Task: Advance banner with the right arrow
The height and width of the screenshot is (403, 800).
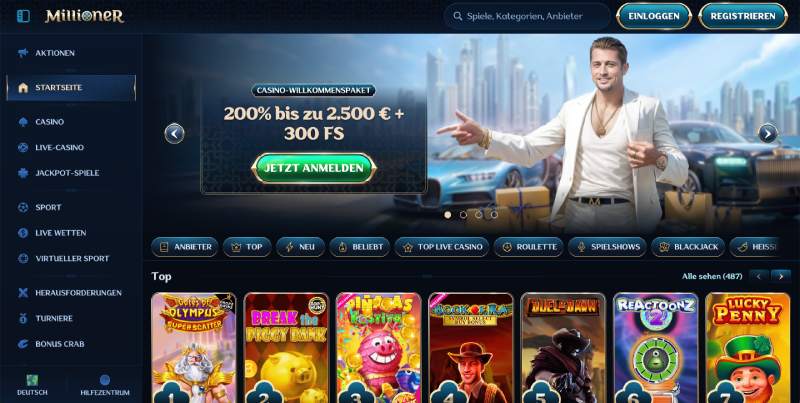Action: pos(768,134)
